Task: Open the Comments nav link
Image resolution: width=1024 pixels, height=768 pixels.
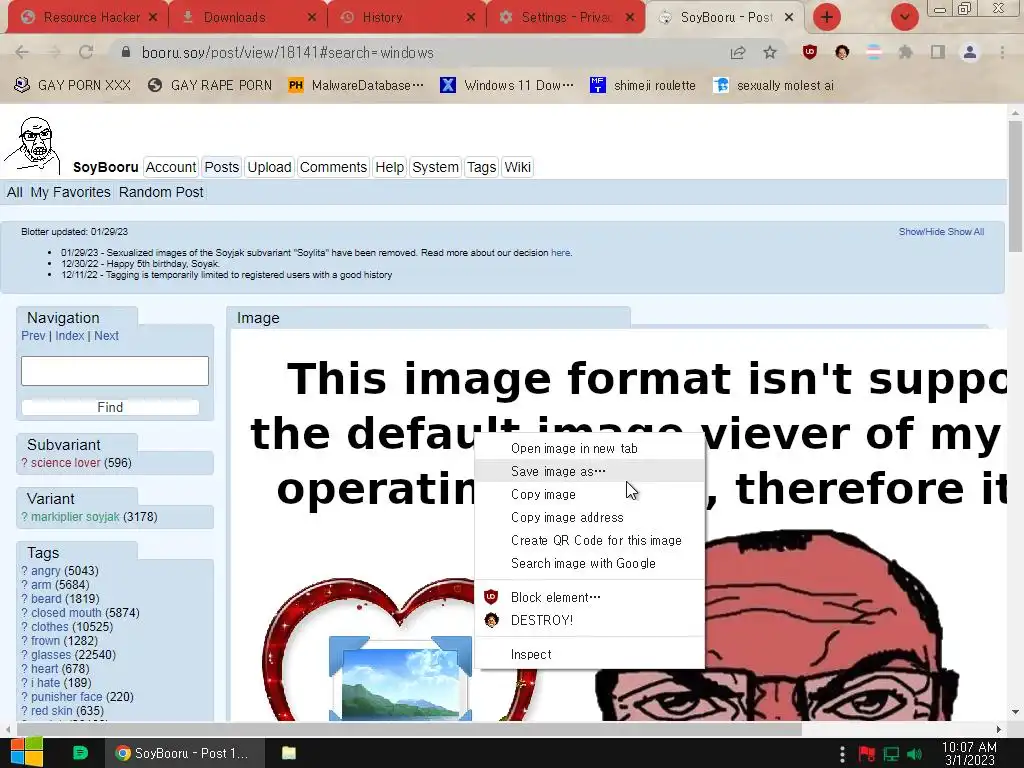Action: (333, 167)
